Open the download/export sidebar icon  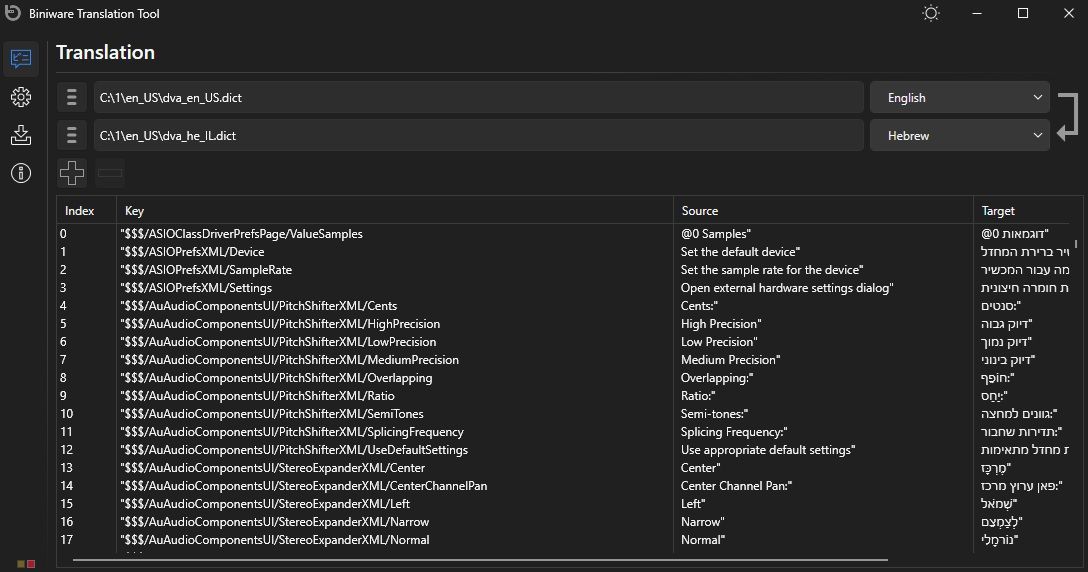(x=21, y=135)
